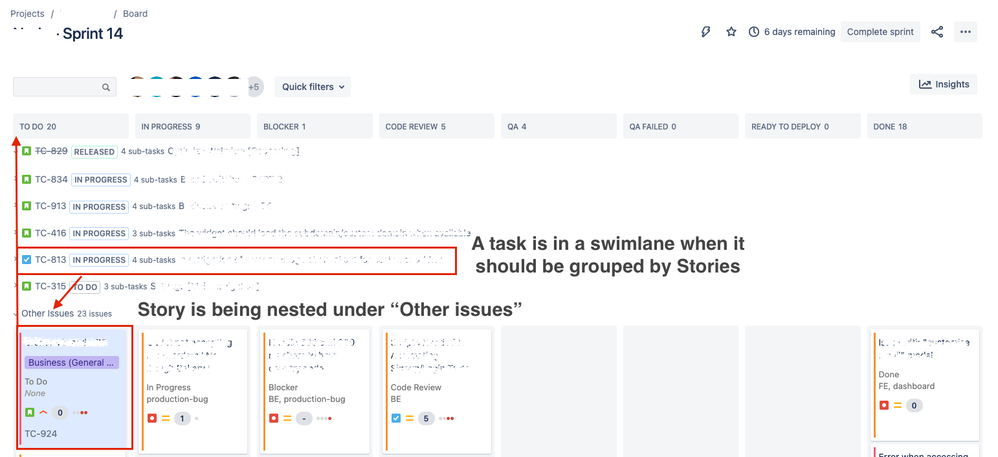This screenshot has height=457, width=998.
Task: Click the purple Business (General ... epic label
Action: tap(72, 363)
